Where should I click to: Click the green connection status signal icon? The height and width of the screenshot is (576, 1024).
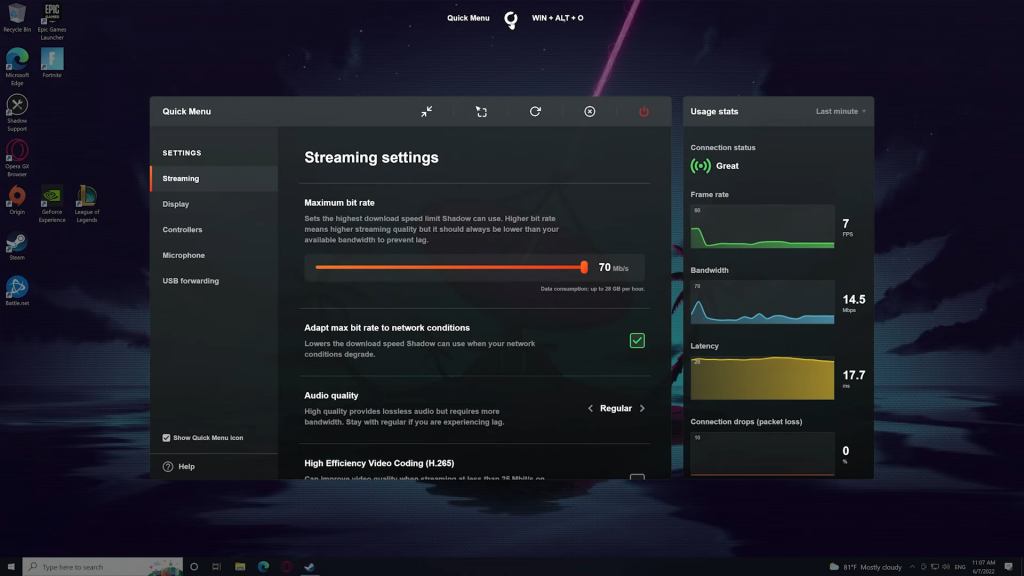click(701, 166)
